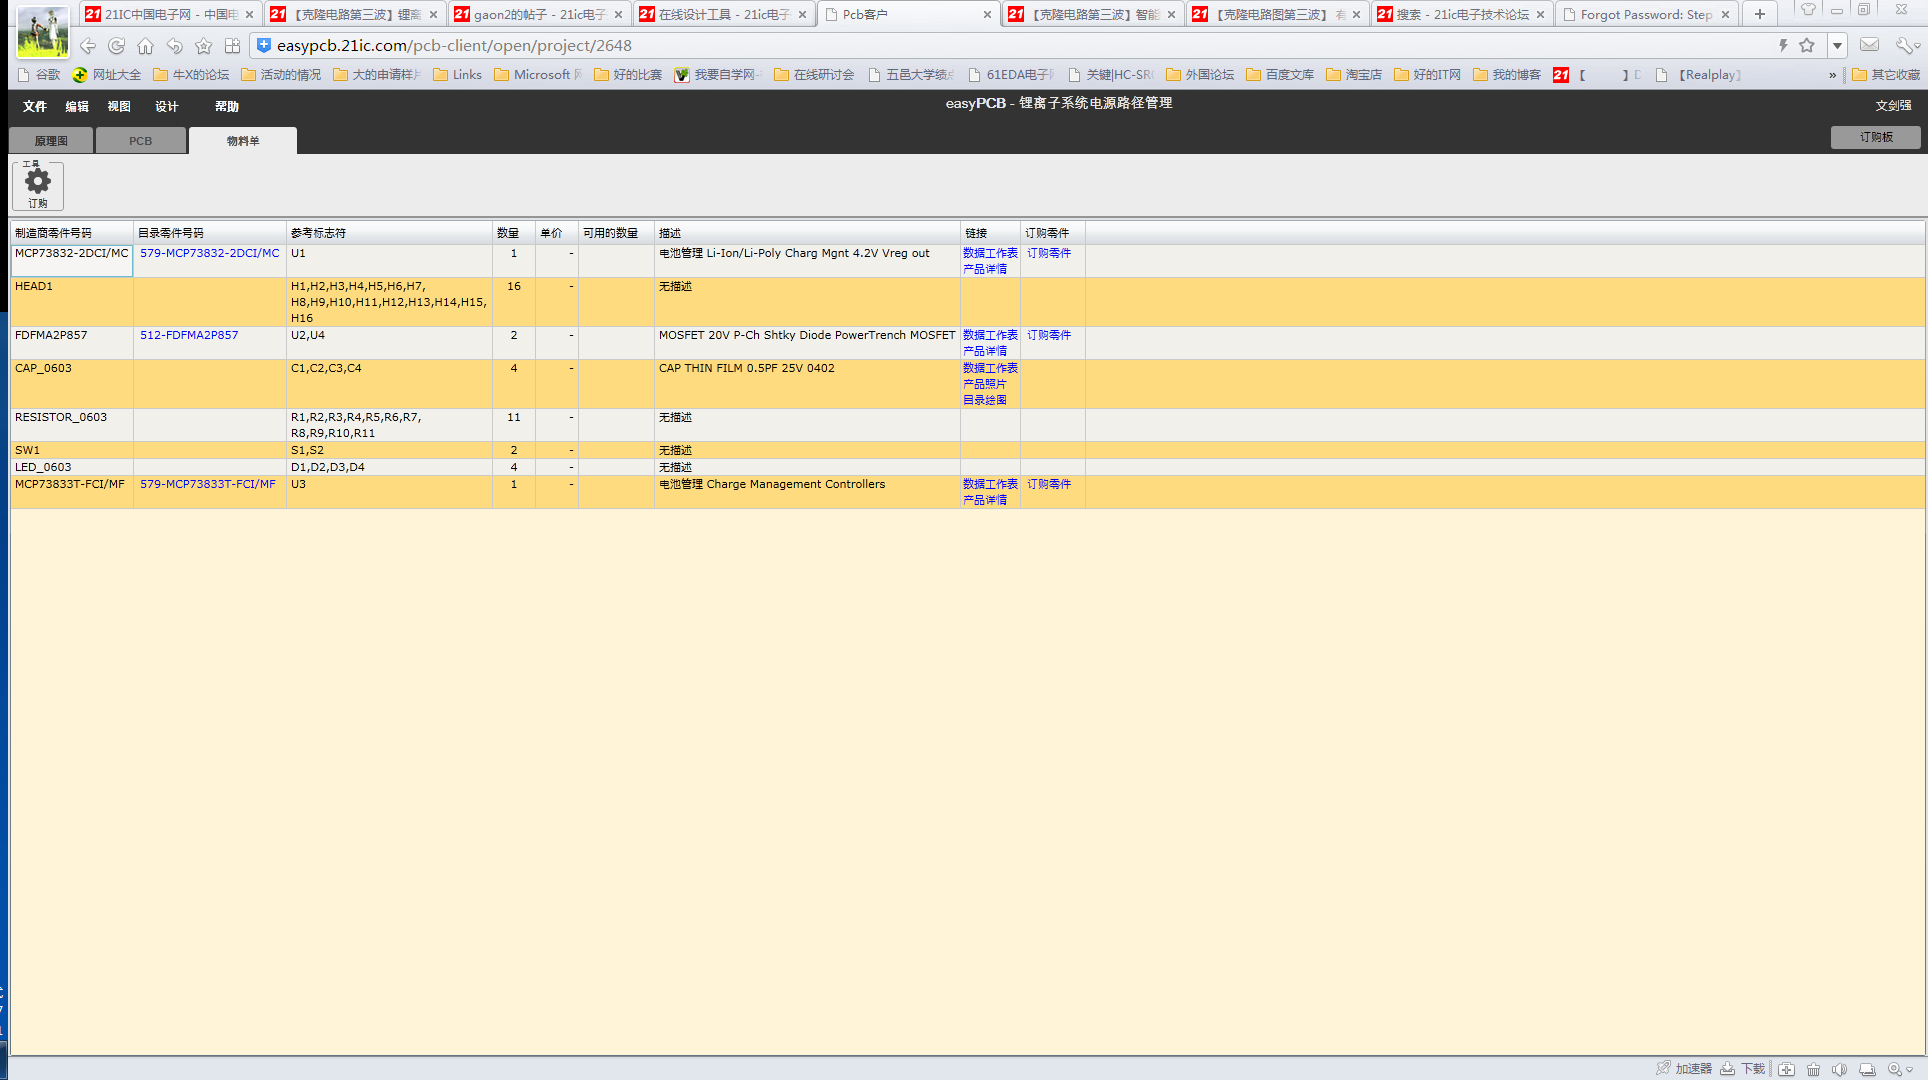Select the LED_0603 part cell
The image size is (1928, 1080).
click(x=72, y=467)
